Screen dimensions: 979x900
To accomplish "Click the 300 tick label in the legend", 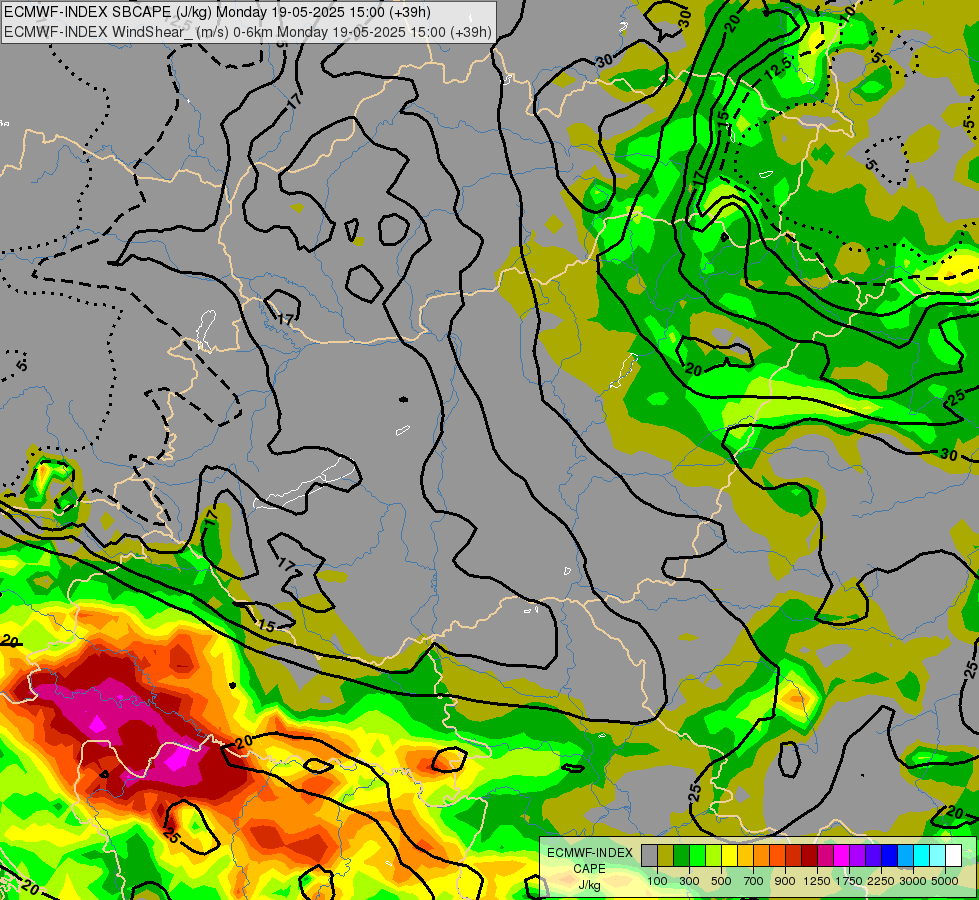I will pos(689,881).
